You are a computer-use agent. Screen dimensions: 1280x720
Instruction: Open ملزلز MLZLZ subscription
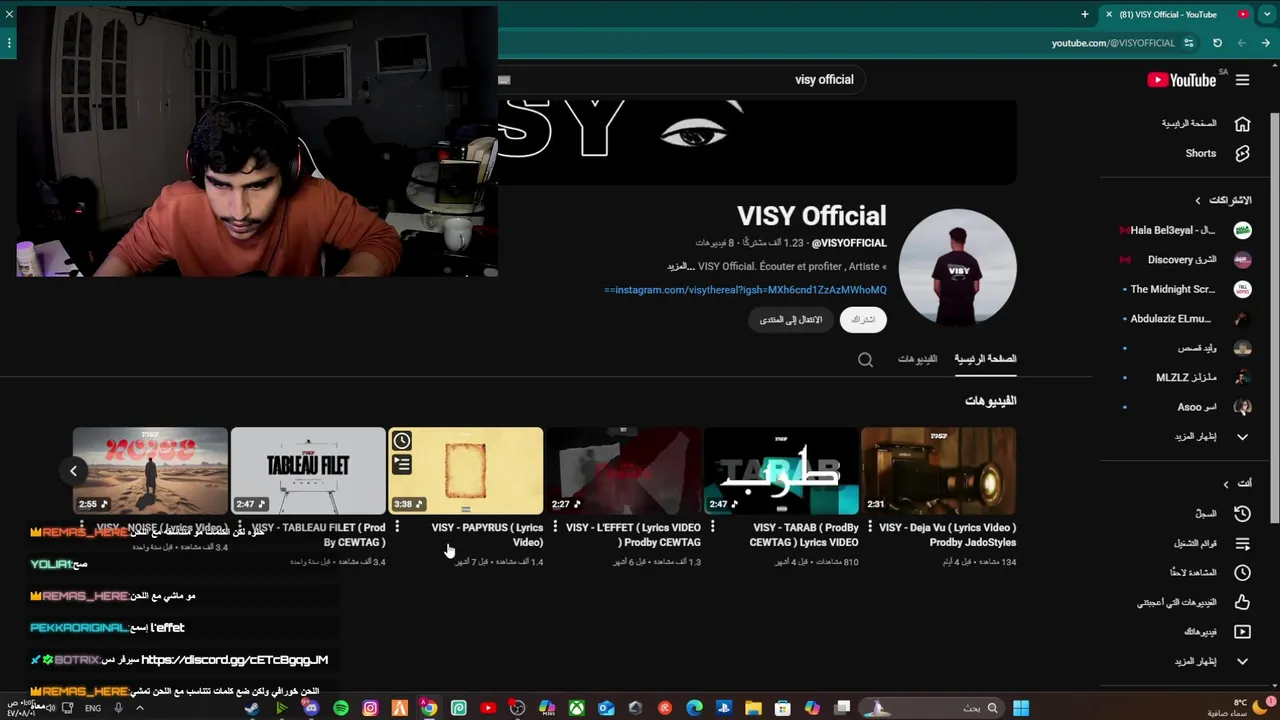1186,378
